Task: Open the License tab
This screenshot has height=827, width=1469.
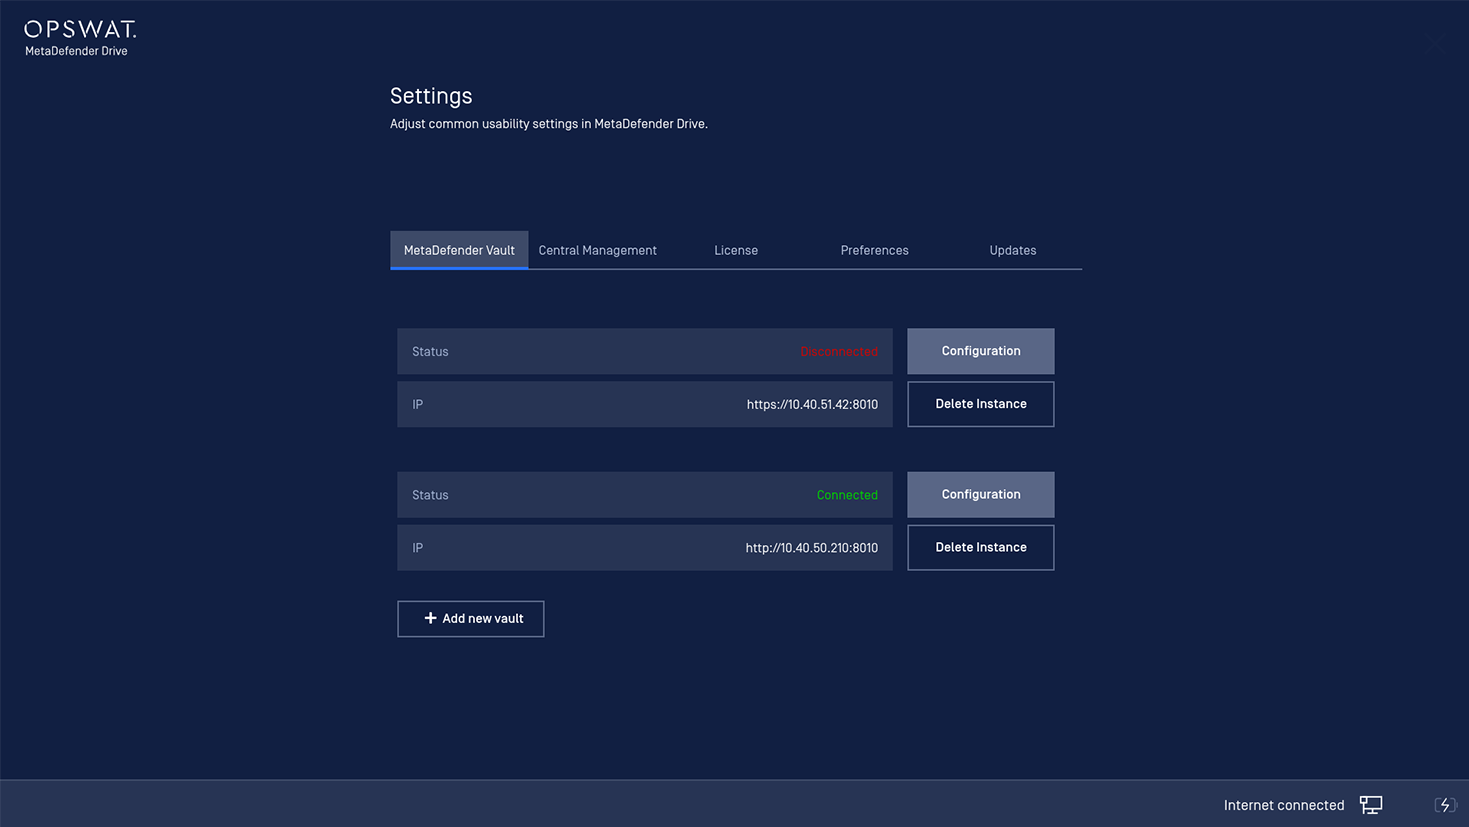Action: pyautogui.click(x=736, y=250)
